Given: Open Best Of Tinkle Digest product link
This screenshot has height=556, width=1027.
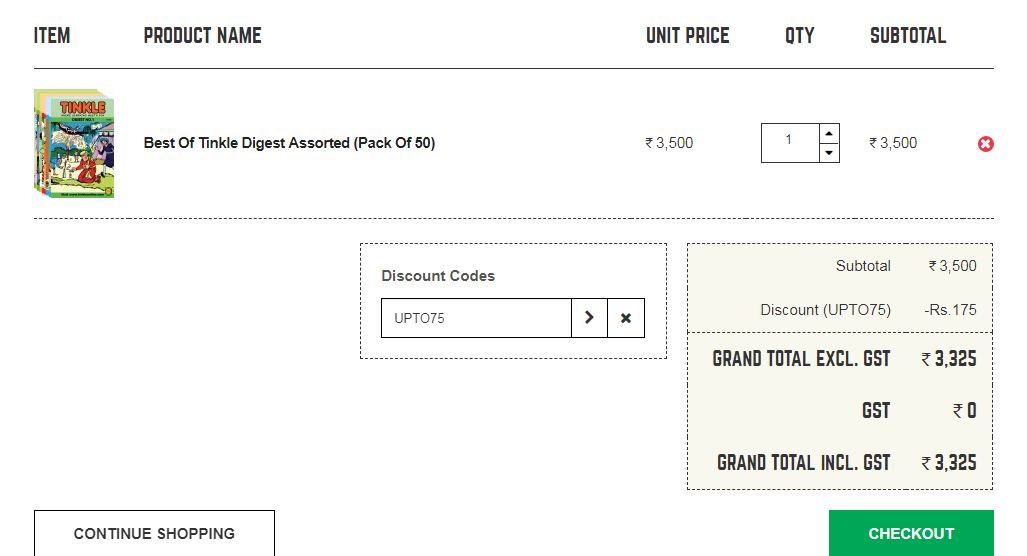Looking at the screenshot, I should 289,143.
